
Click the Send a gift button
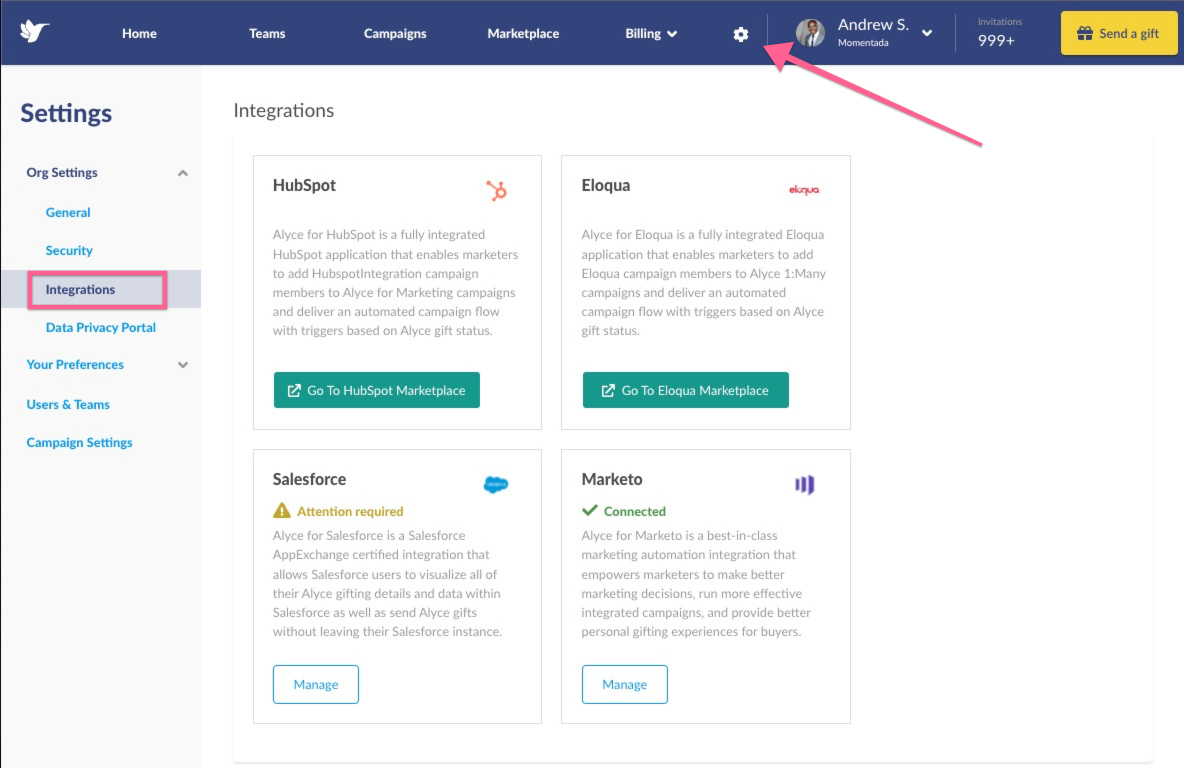1119,33
